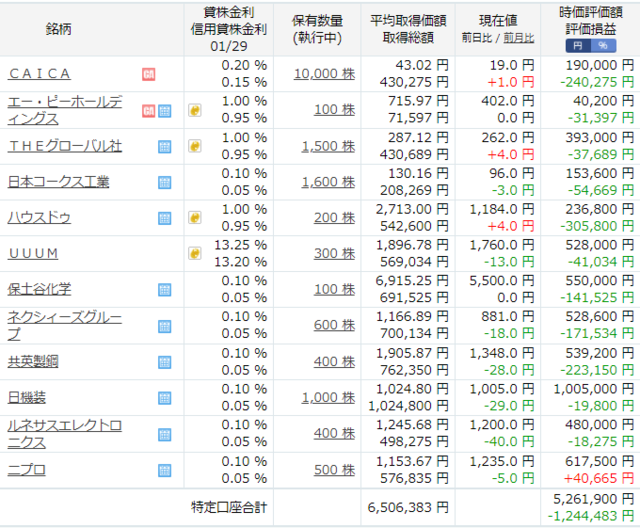Click 500 株 quantity for ニプロ
The height and width of the screenshot is (528, 640).
(334, 470)
